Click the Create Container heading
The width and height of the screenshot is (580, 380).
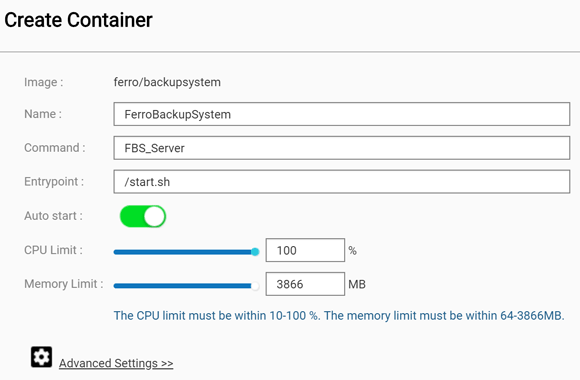[x=78, y=20]
